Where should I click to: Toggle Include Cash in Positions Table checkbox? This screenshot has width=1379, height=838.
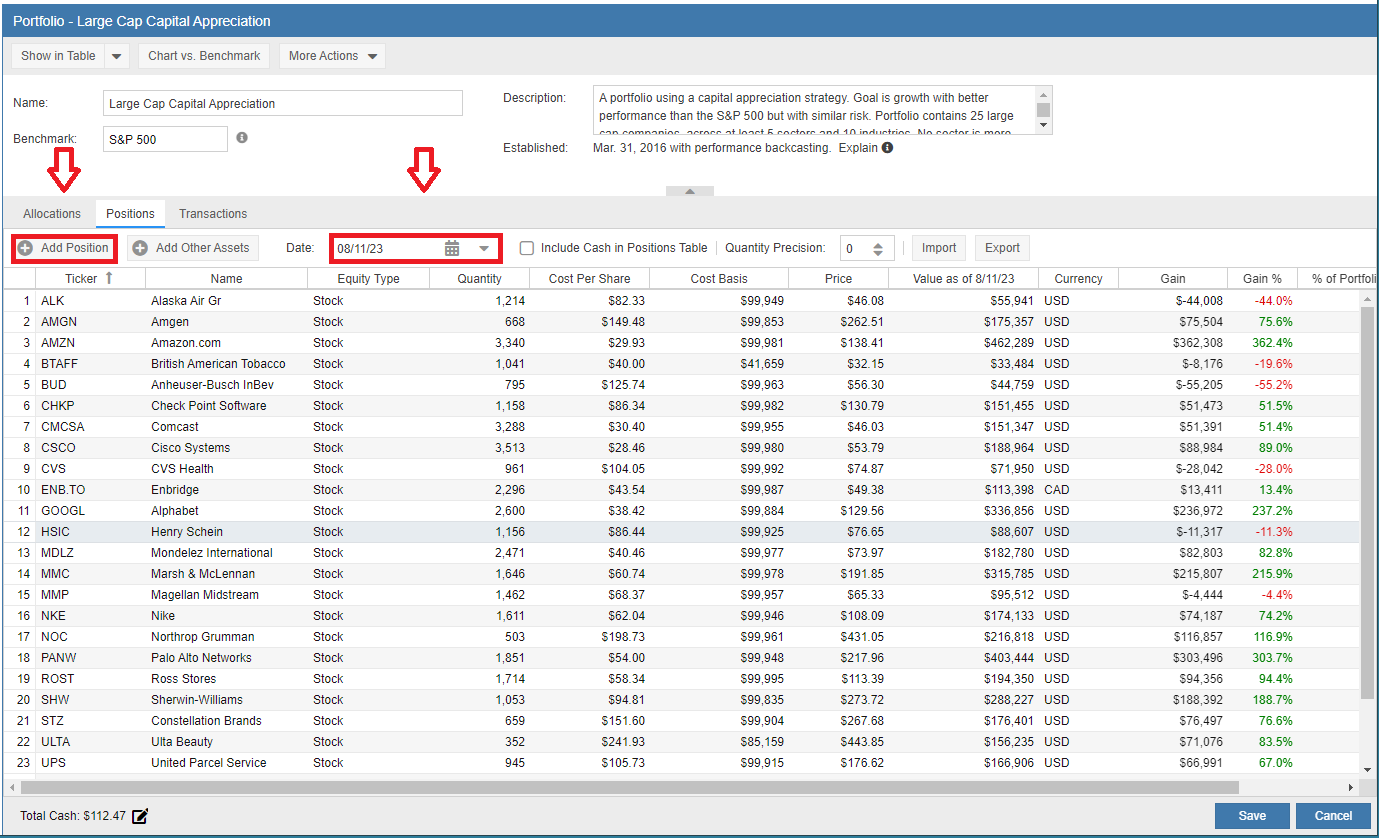pyautogui.click(x=527, y=248)
